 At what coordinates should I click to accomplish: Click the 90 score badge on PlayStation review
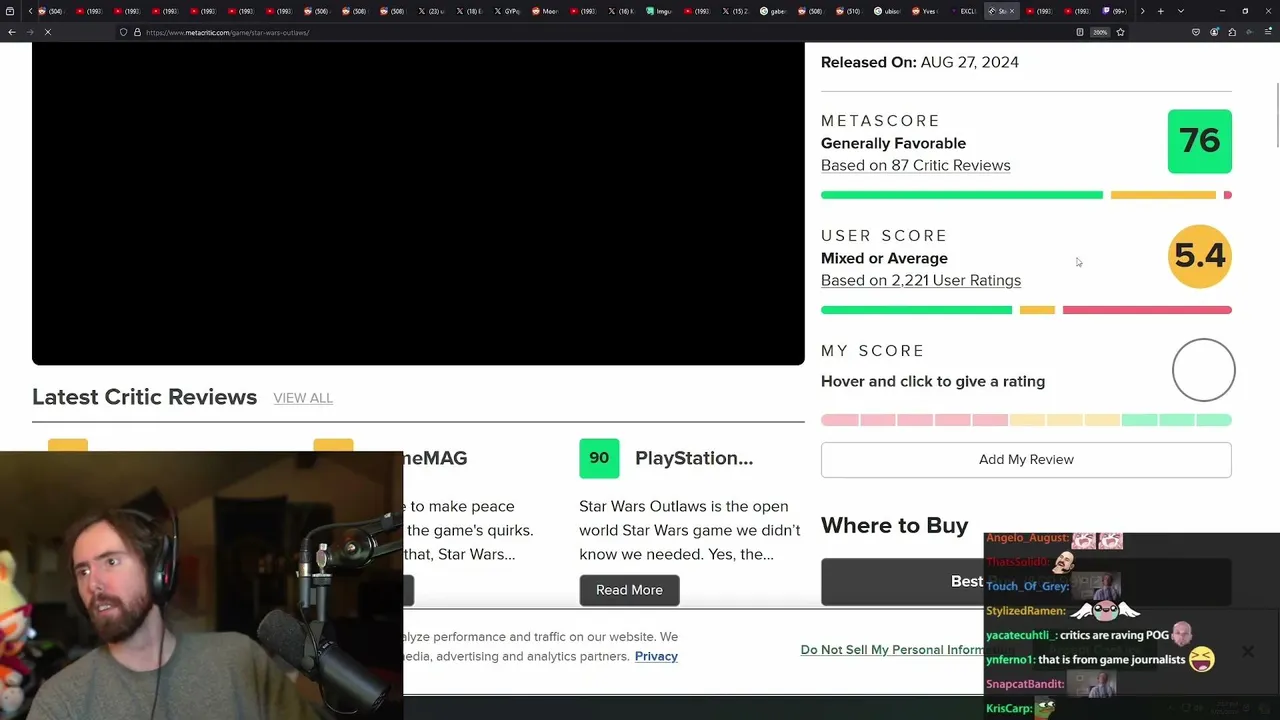[x=599, y=458]
